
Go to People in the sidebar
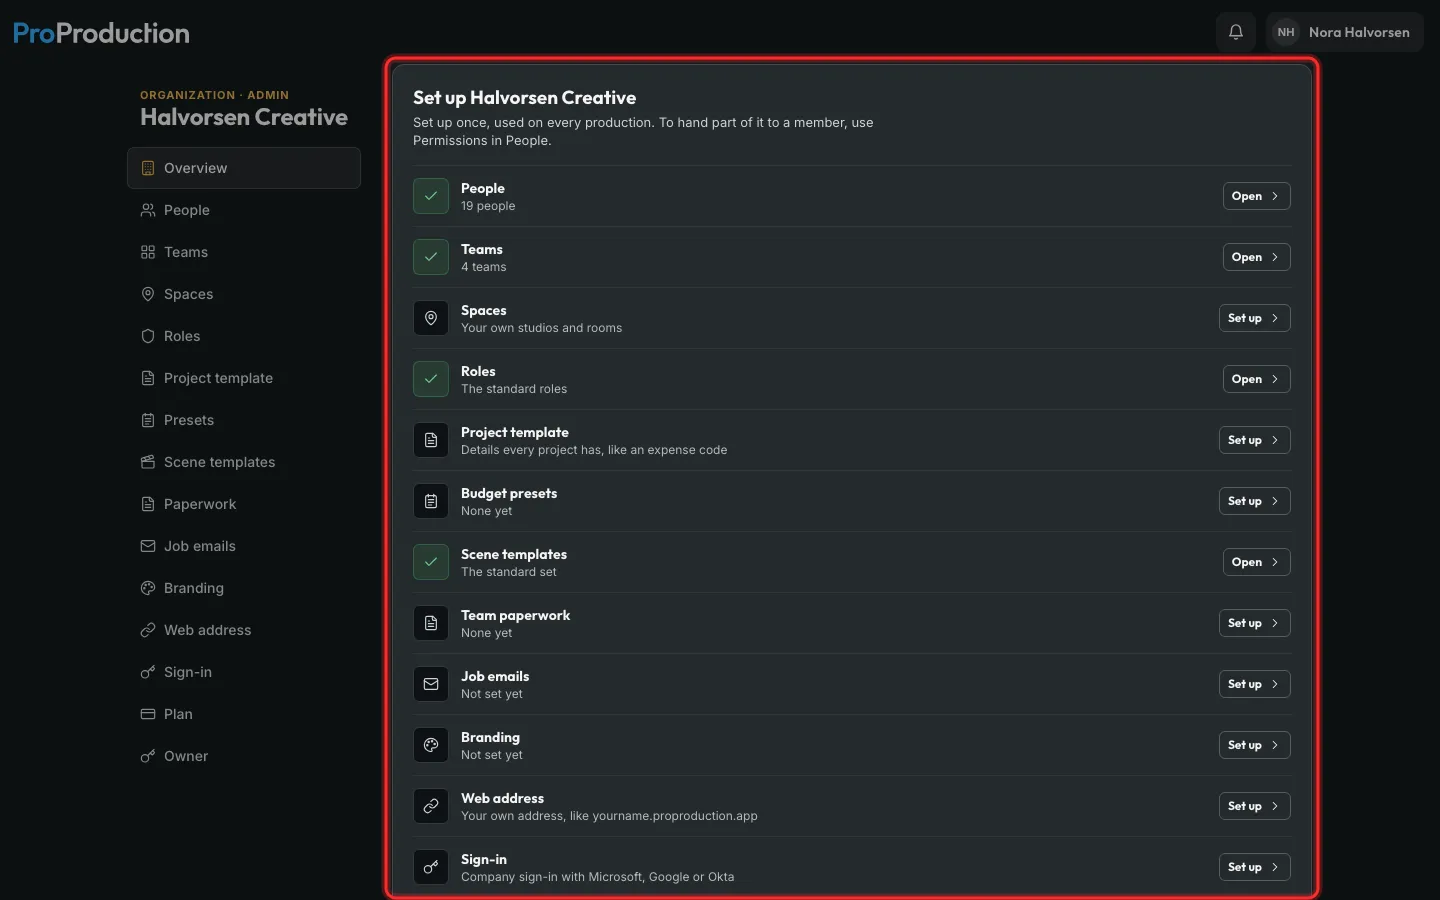(244, 210)
